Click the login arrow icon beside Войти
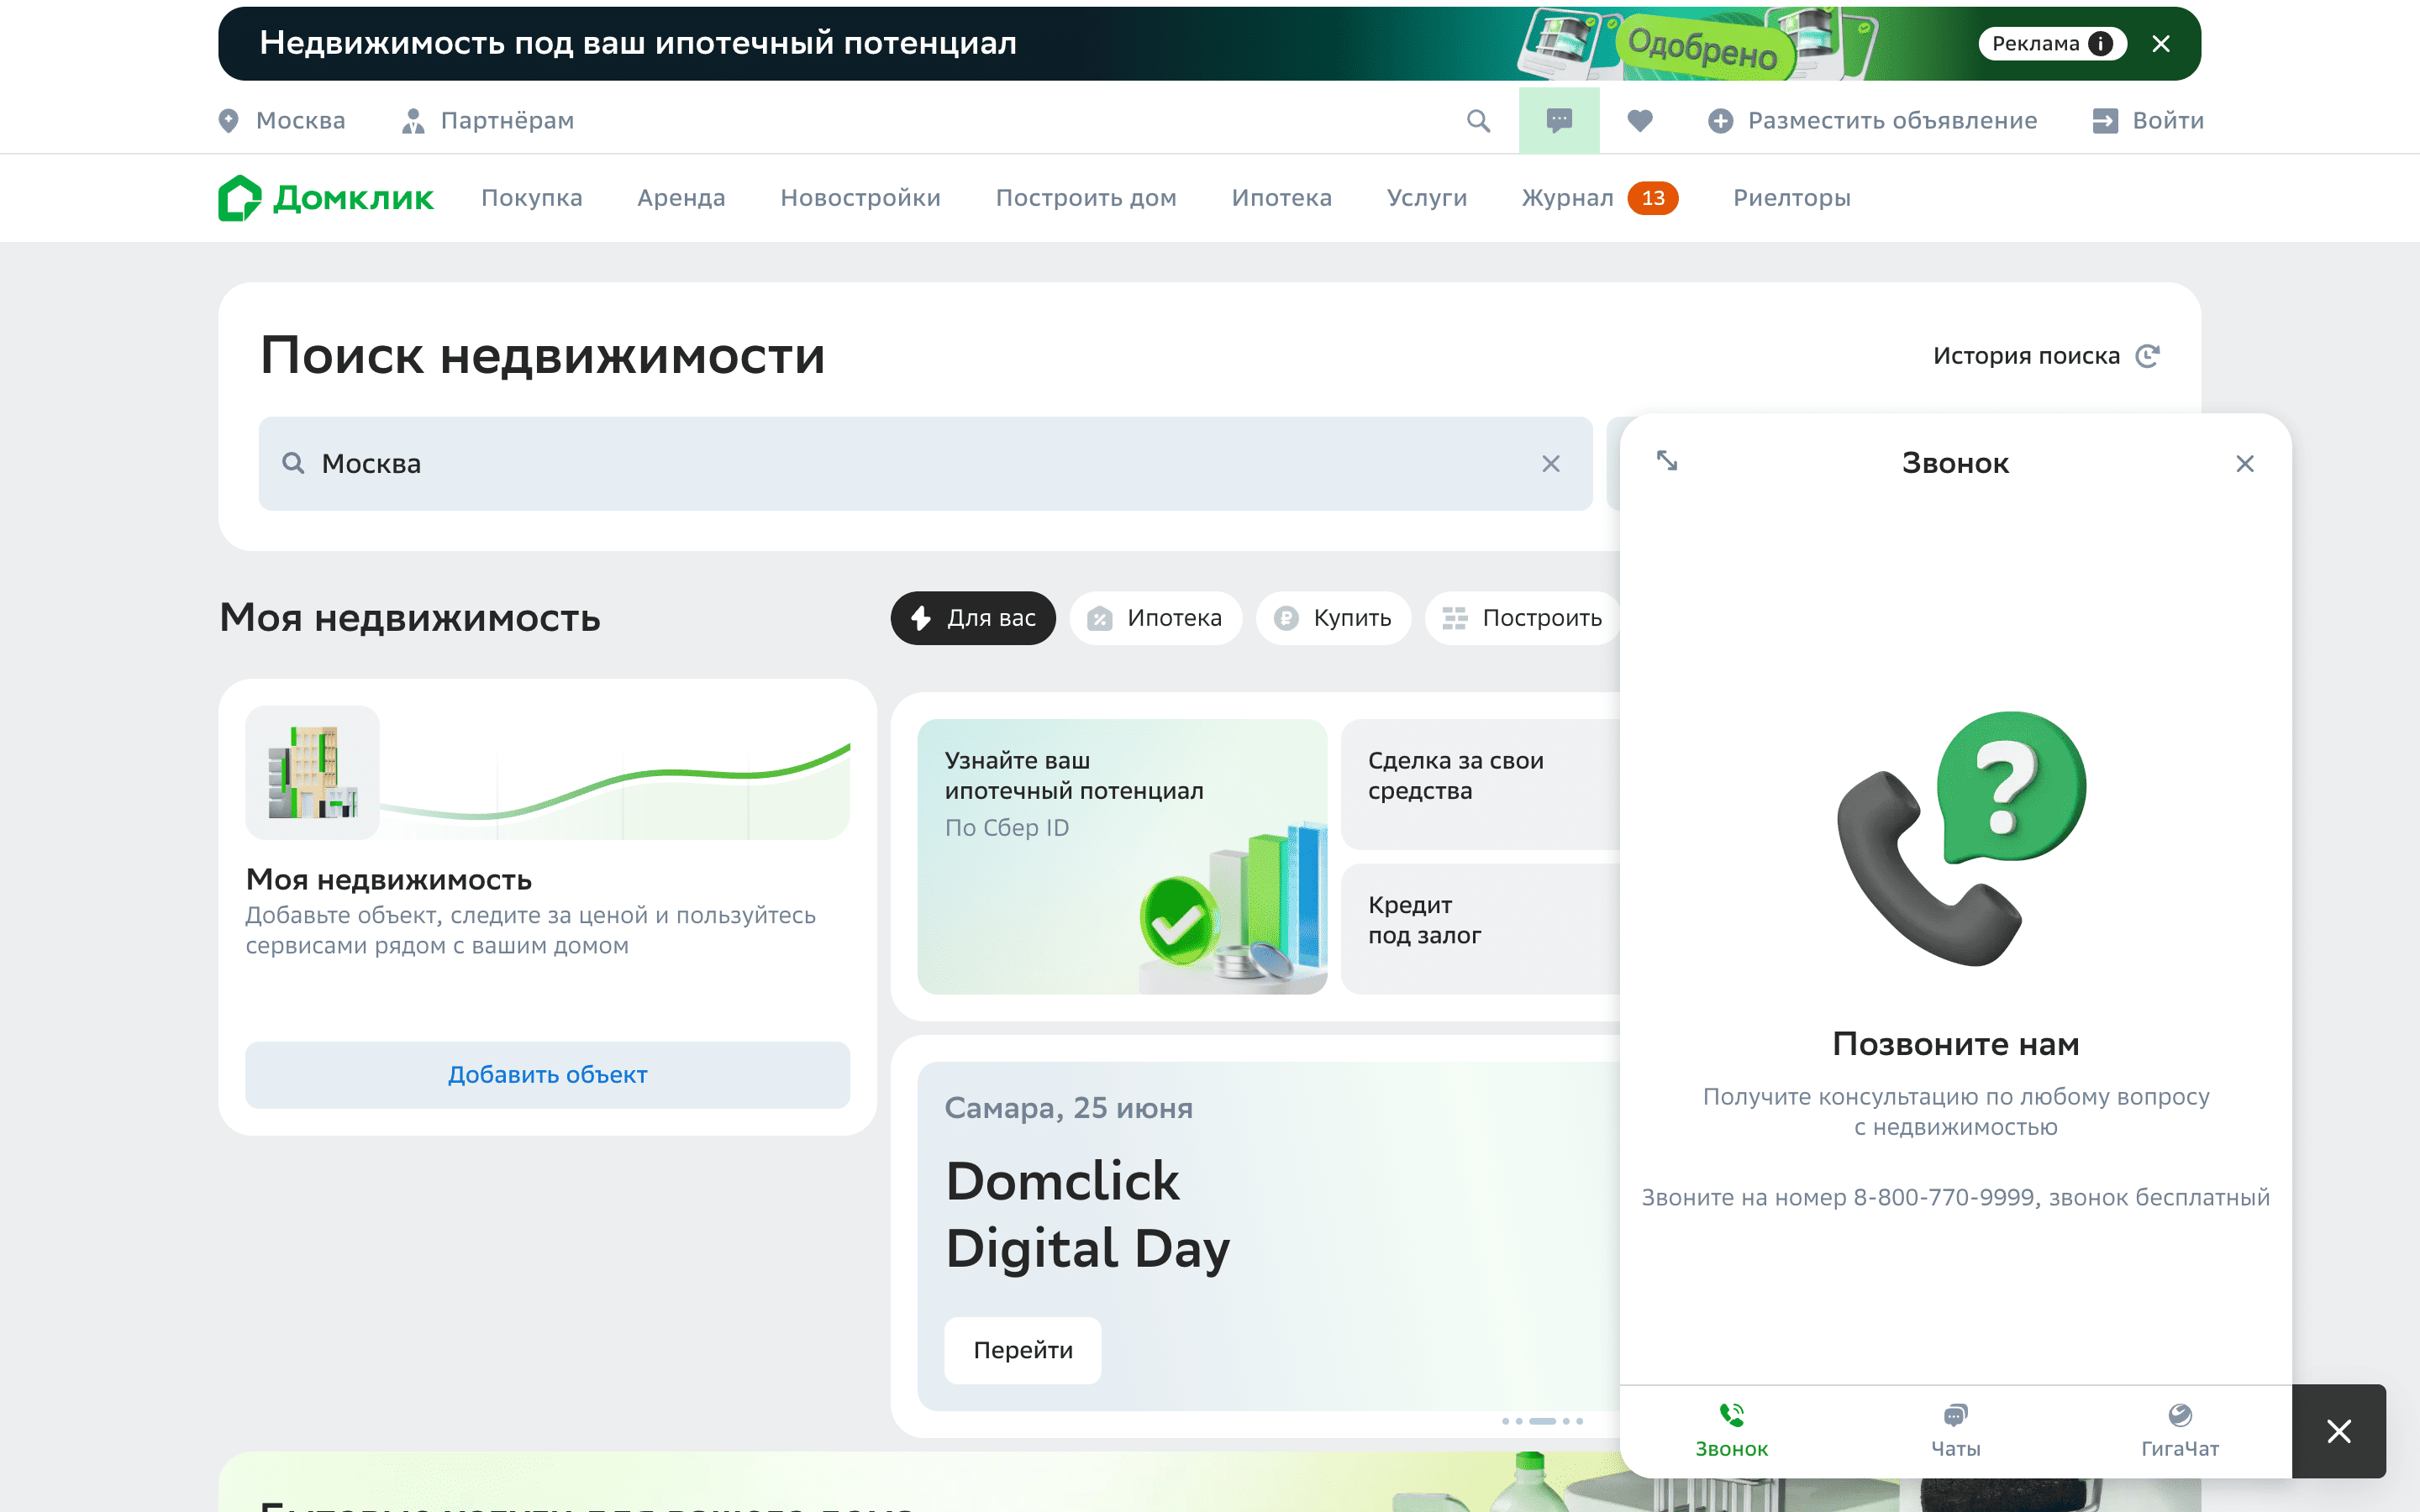The image size is (2420, 1512). pos(2105,121)
